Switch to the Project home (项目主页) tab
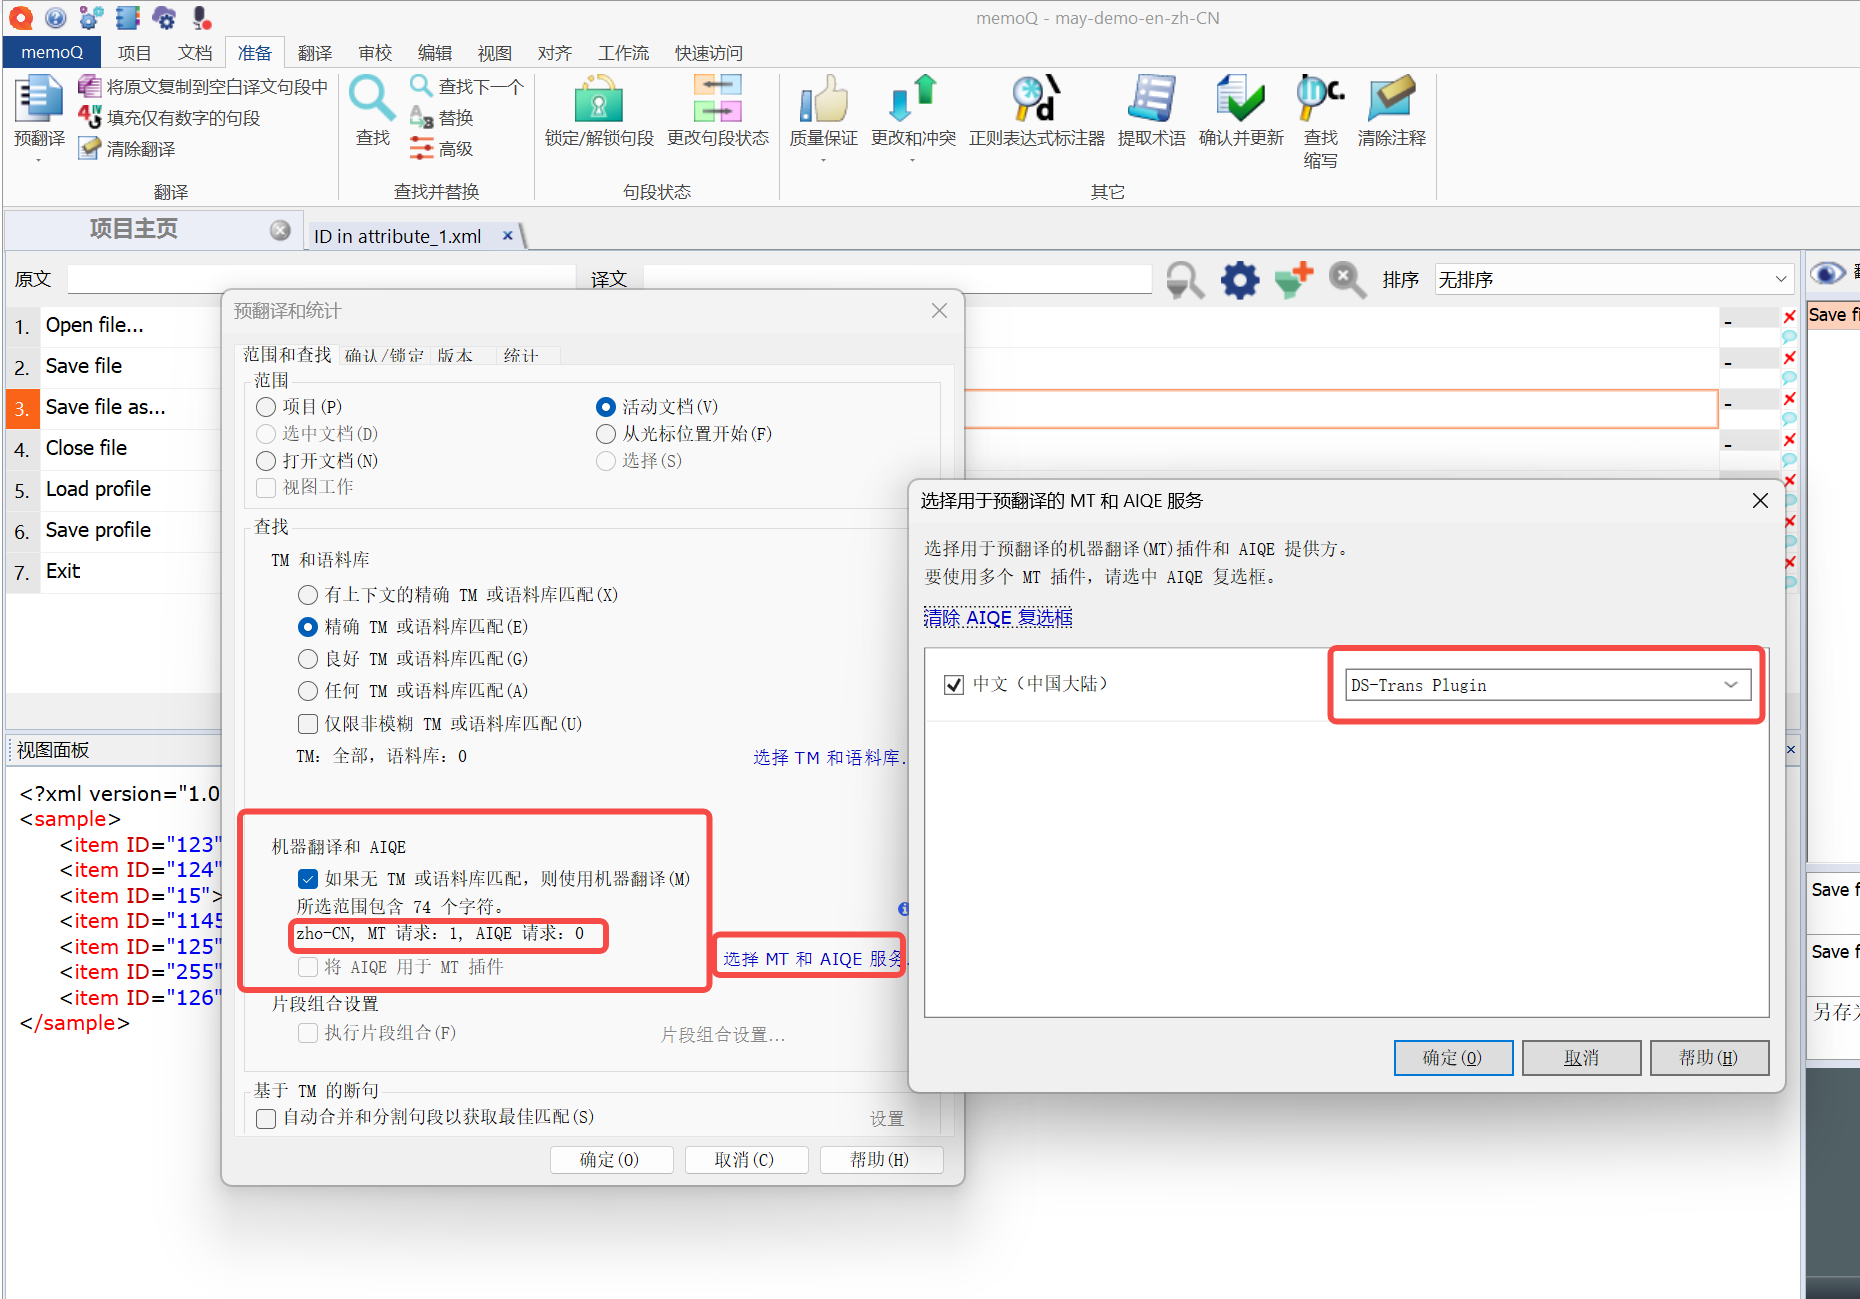1860x1299 pixels. 134,229
